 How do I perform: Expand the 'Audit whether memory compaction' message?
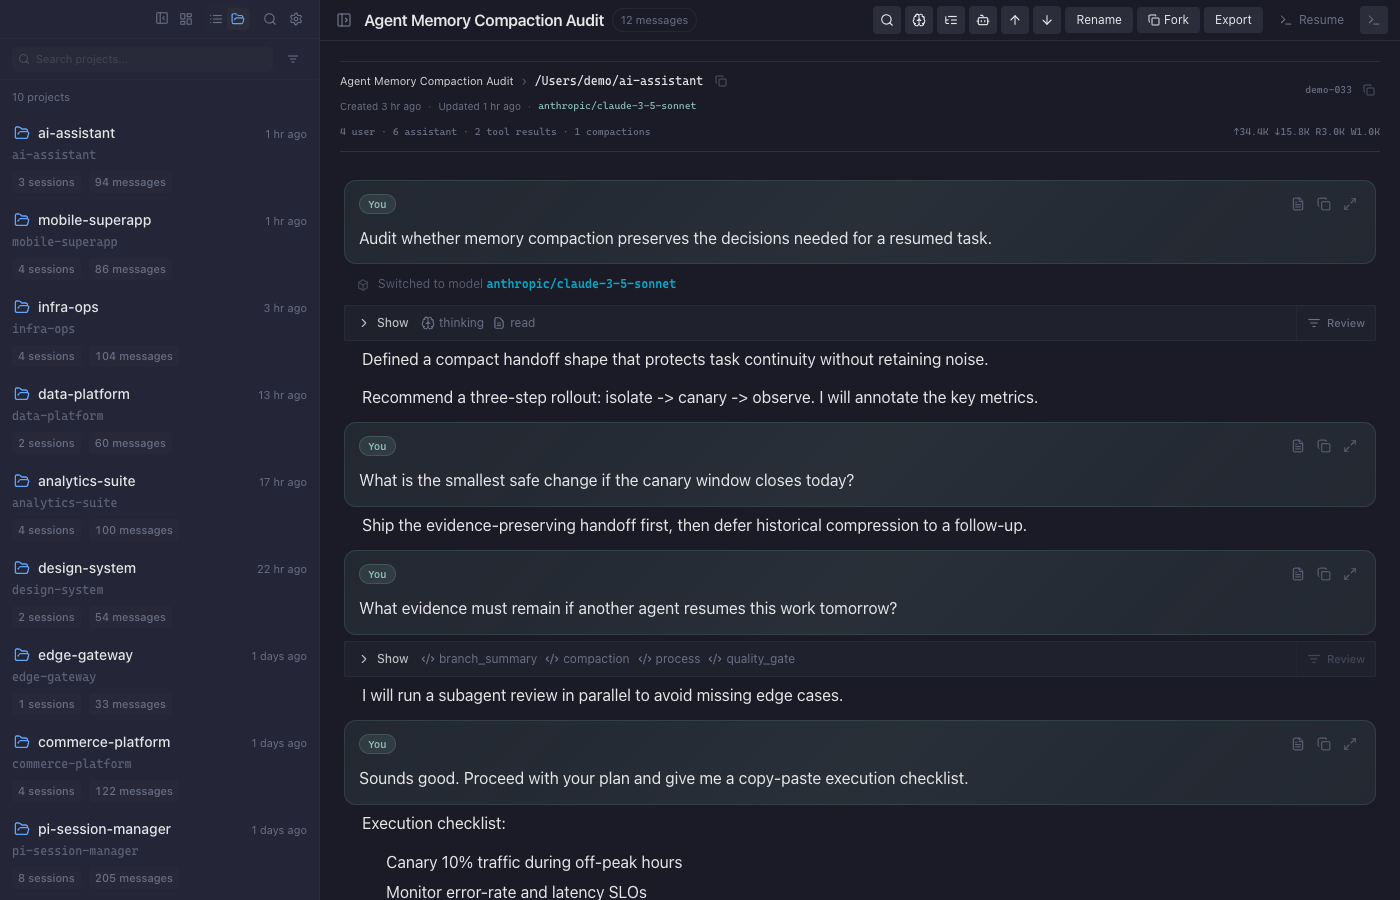pyautogui.click(x=1350, y=204)
